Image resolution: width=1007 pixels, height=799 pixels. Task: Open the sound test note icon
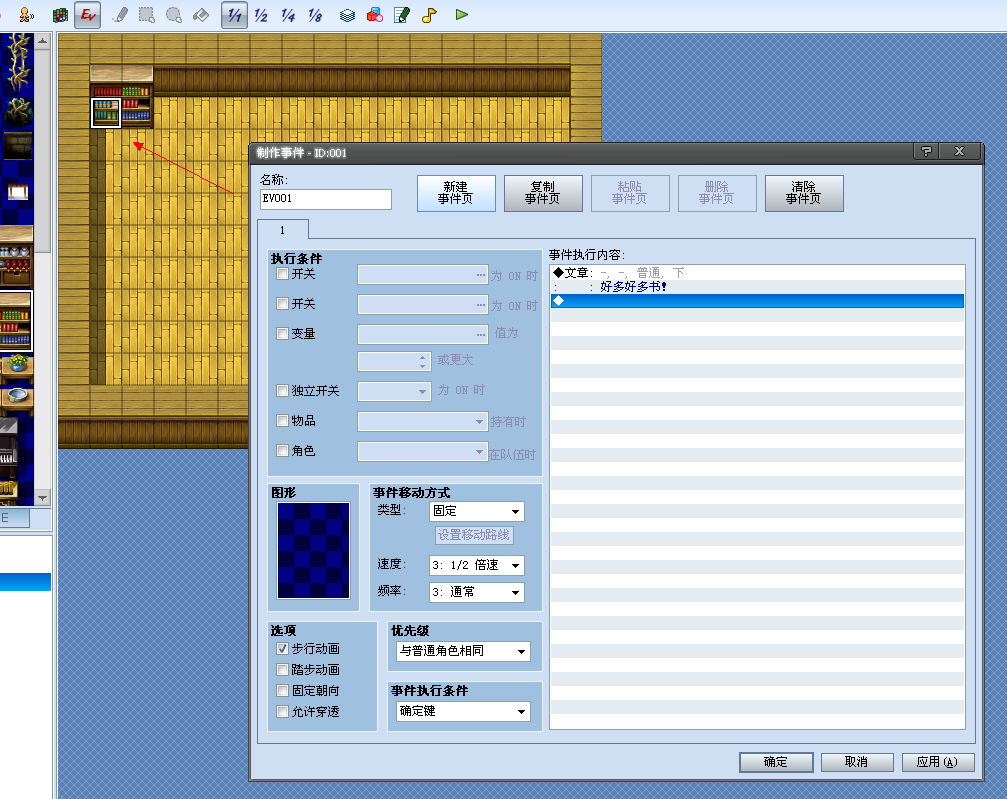[x=429, y=14]
